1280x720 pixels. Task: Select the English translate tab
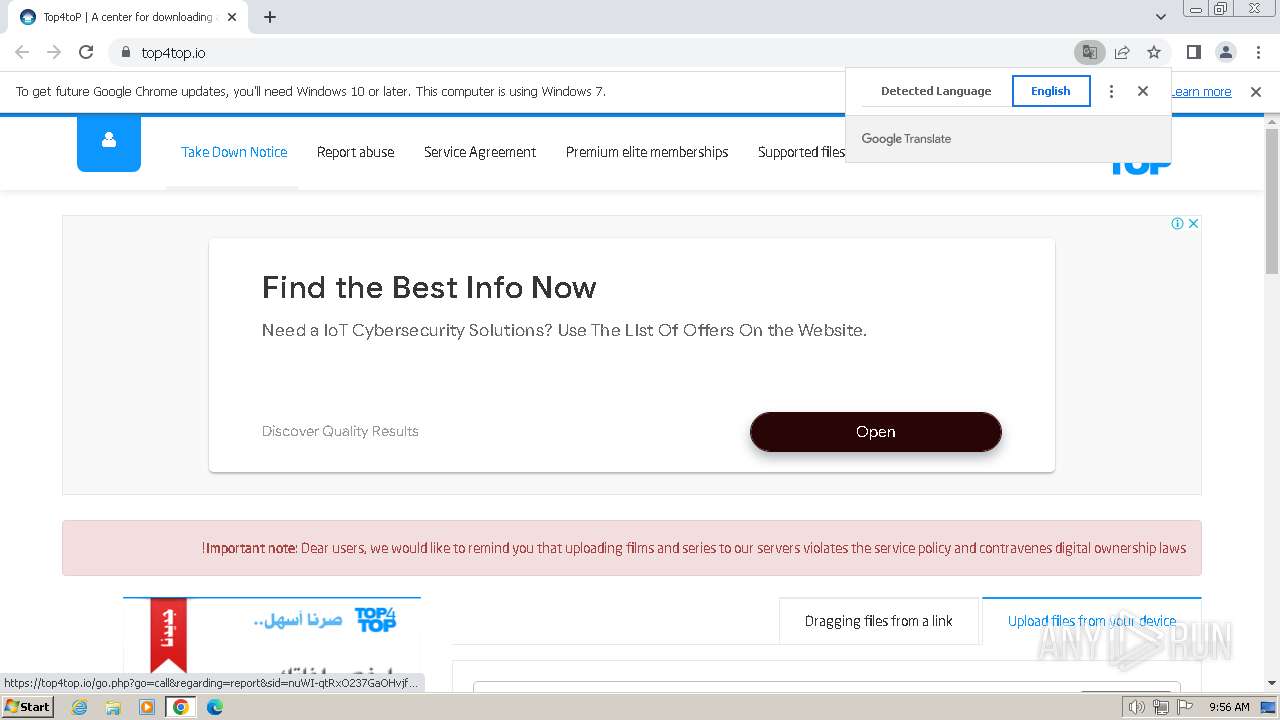[1051, 91]
